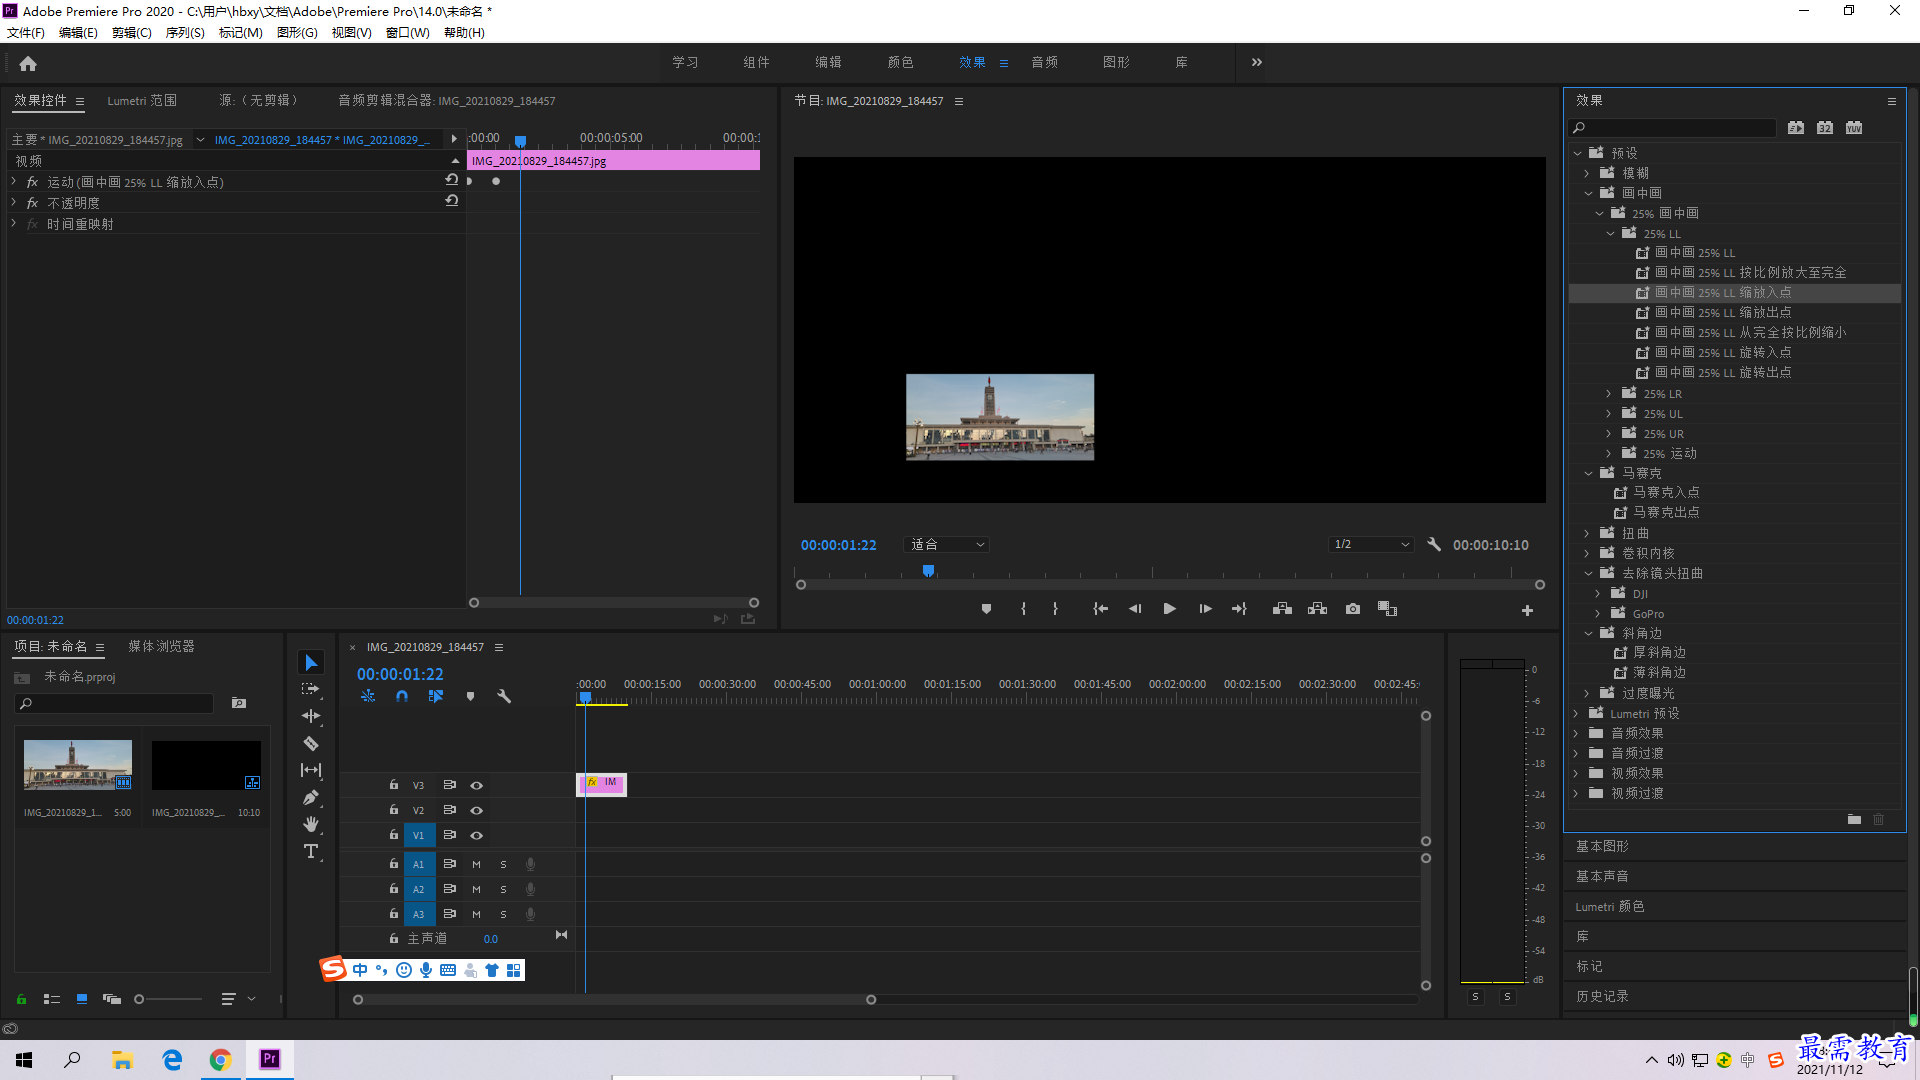Image resolution: width=1920 pixels, height=1080 pixels.
Task: Select the Hand tool
Action: pos(311,824)
